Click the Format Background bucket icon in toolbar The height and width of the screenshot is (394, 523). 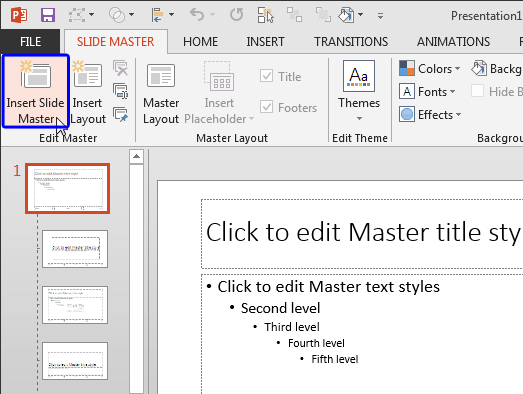[346, 15]
